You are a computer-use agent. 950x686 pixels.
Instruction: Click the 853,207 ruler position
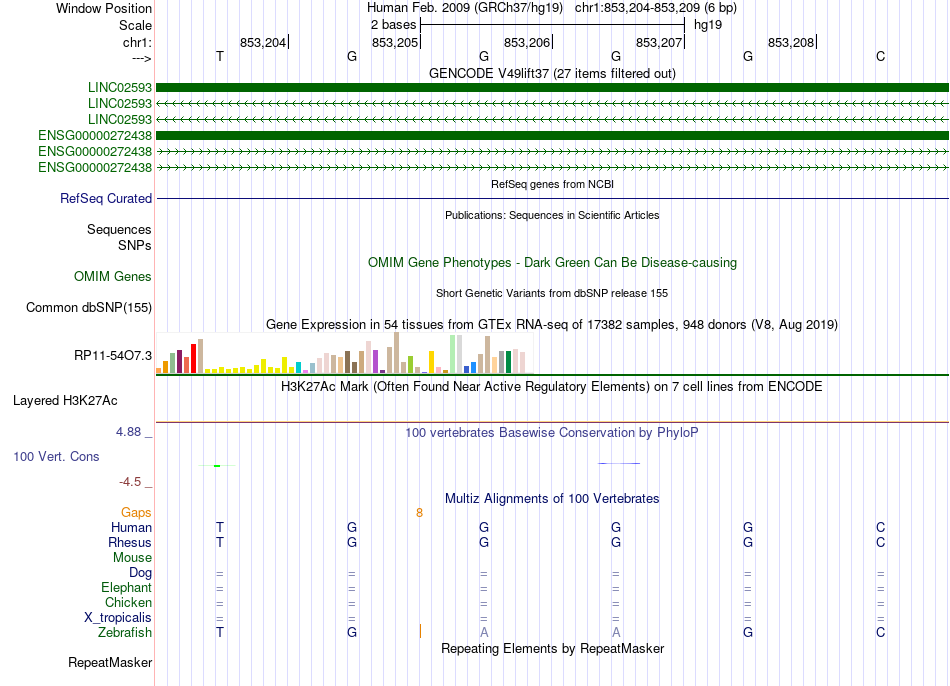pos(659,42)
